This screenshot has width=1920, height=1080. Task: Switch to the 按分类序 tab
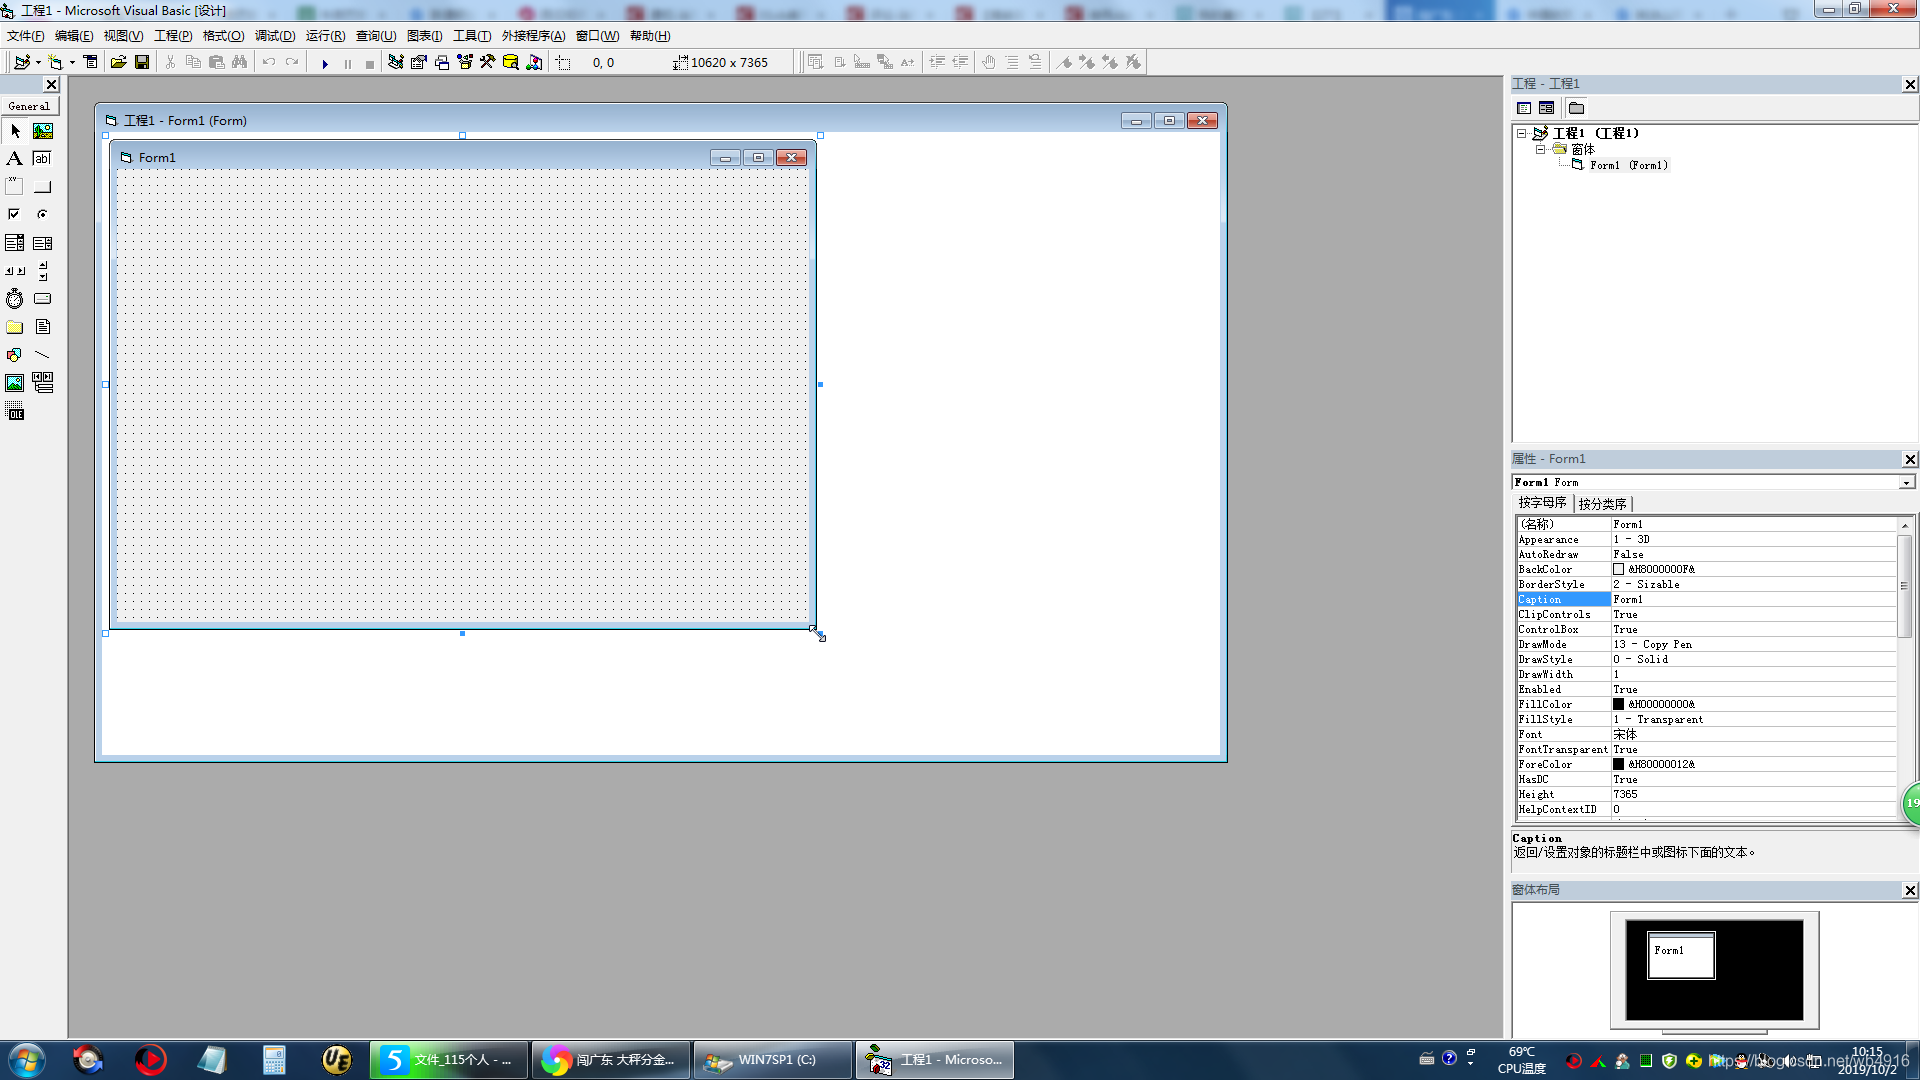1602,503
